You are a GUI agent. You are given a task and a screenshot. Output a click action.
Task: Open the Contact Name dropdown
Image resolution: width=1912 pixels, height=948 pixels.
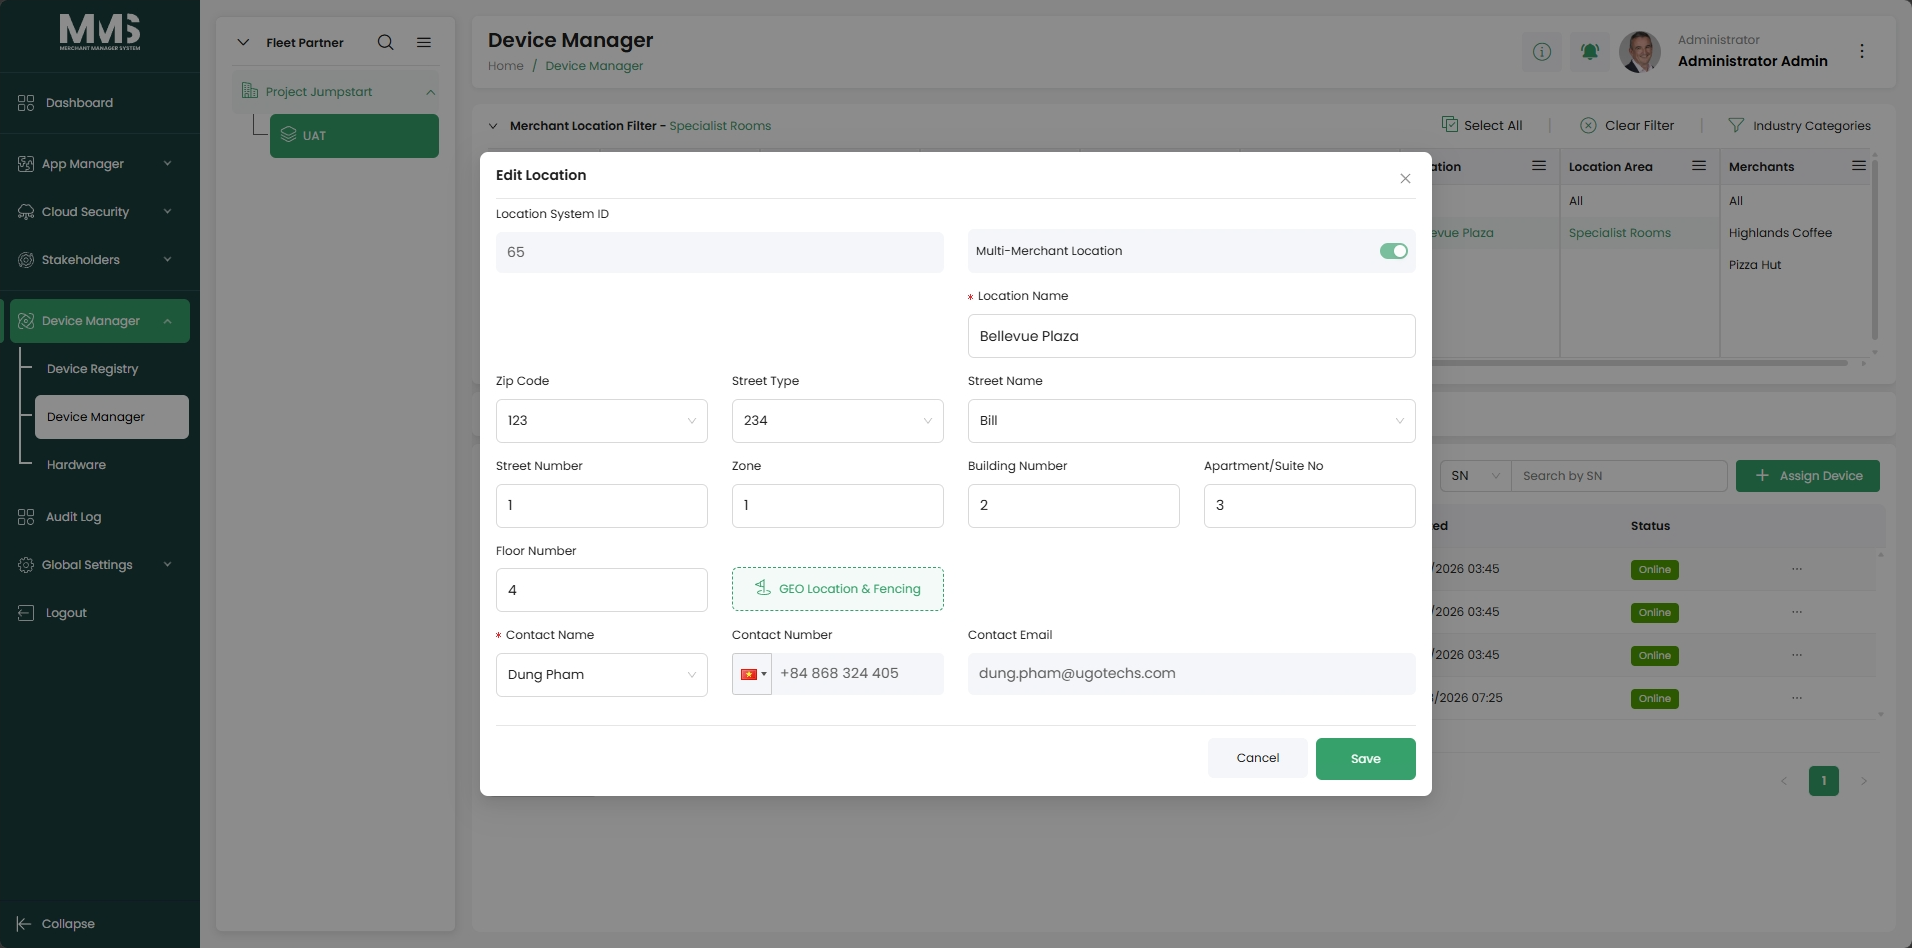pyautogui.click(x=602, y=675)
